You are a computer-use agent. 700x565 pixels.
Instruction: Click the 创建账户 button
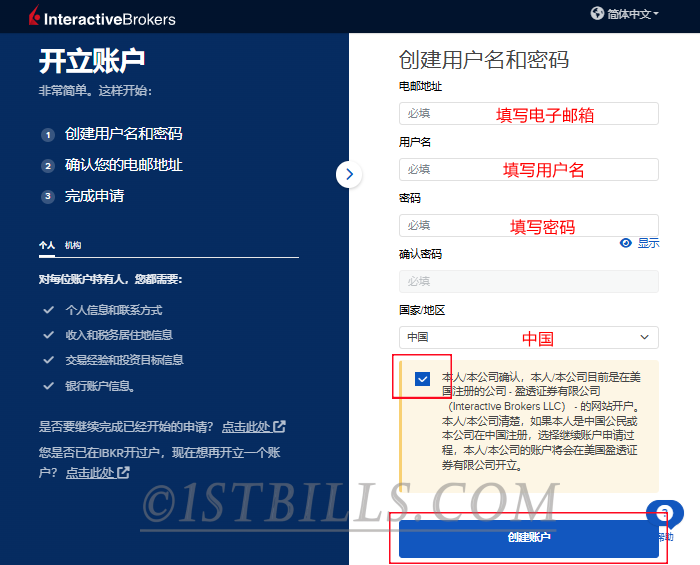click(528, 538)
